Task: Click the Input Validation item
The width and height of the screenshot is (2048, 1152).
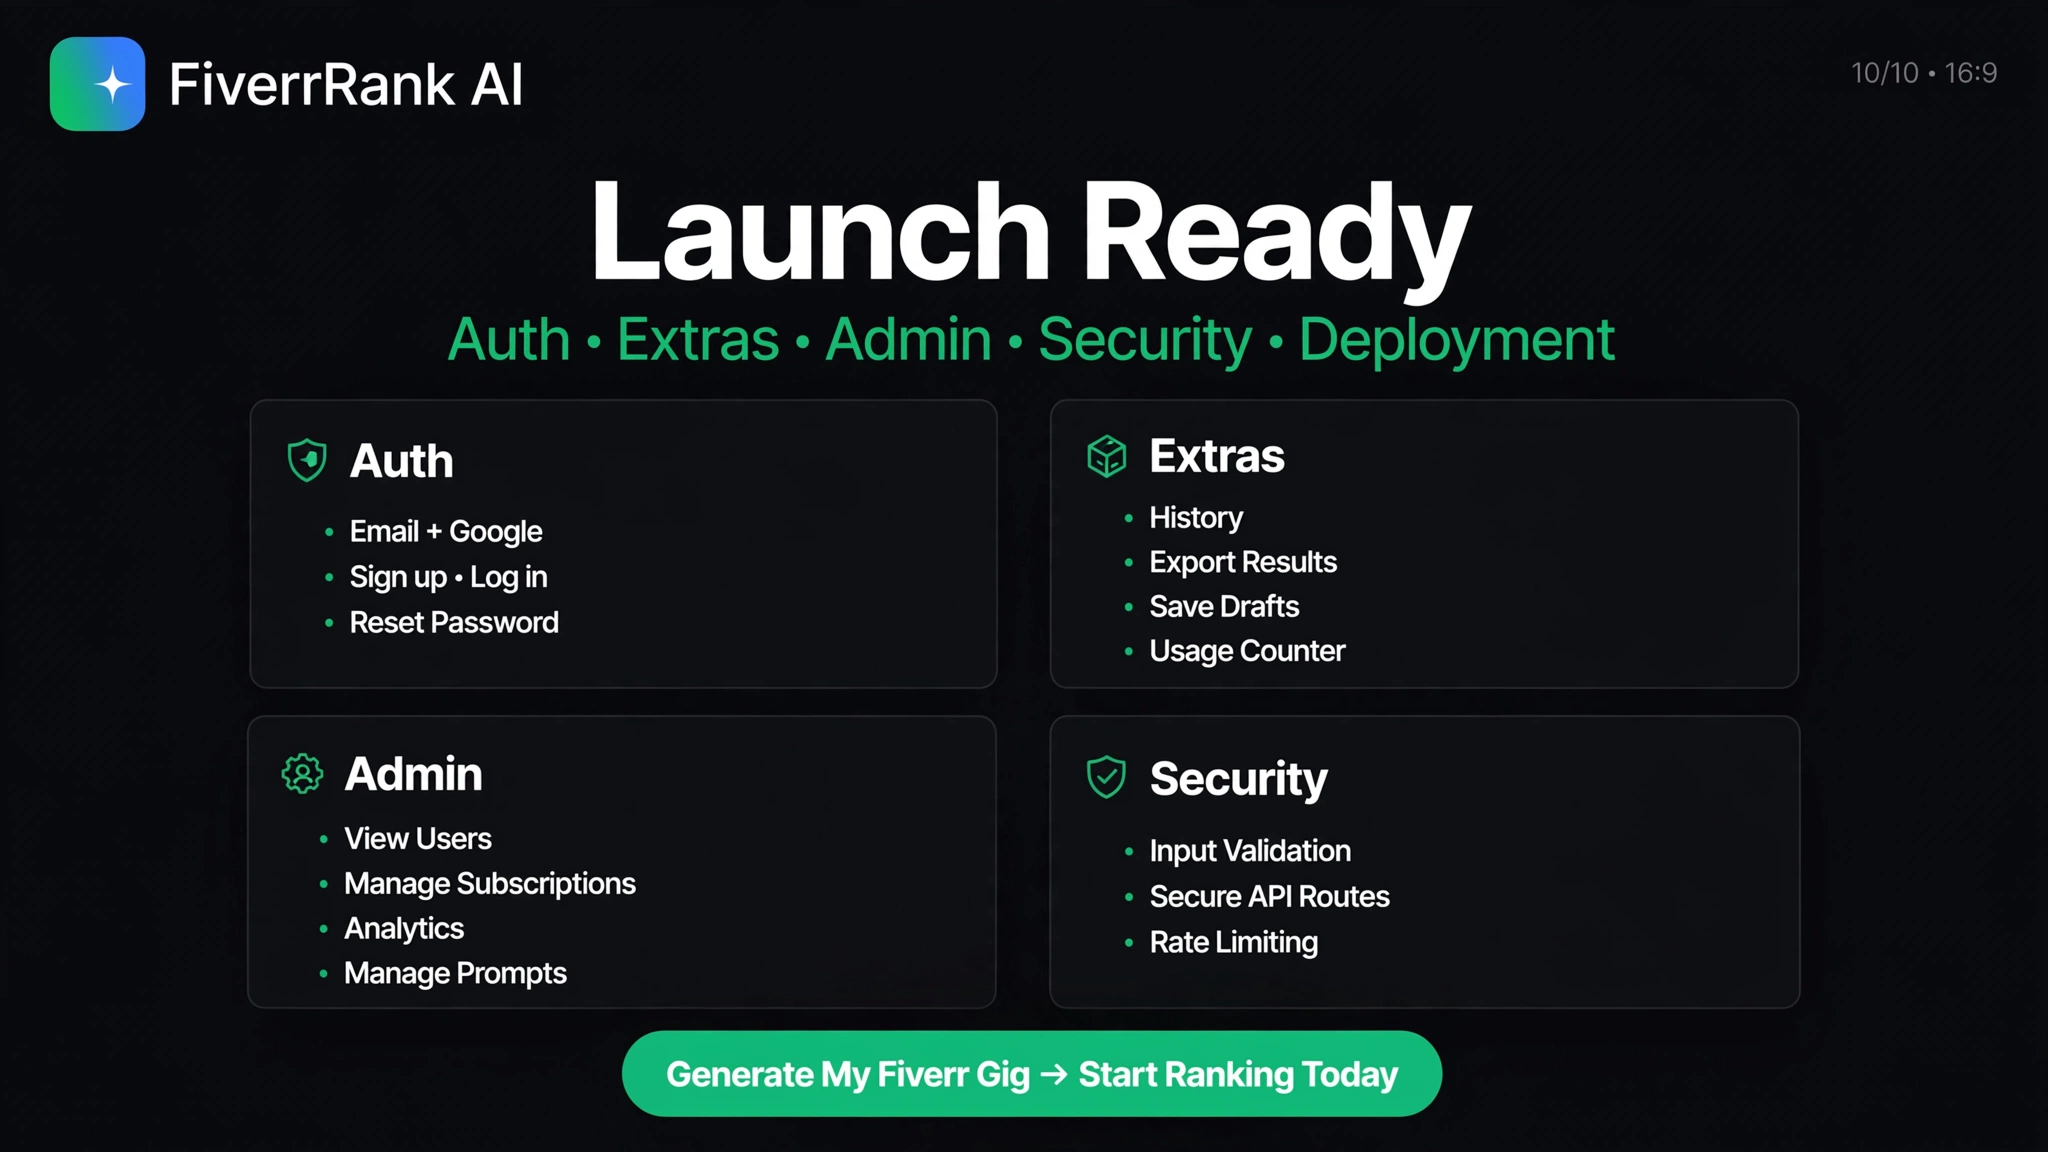Action: tap(1250, 851)
